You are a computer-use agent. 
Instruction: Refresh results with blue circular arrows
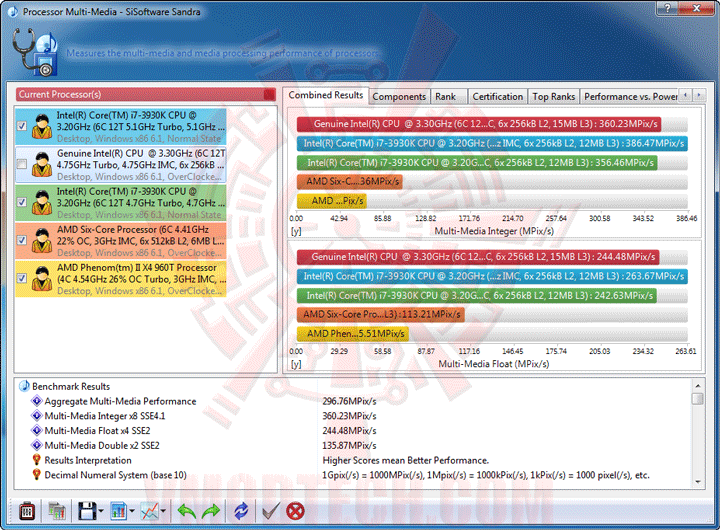point(241,511)
